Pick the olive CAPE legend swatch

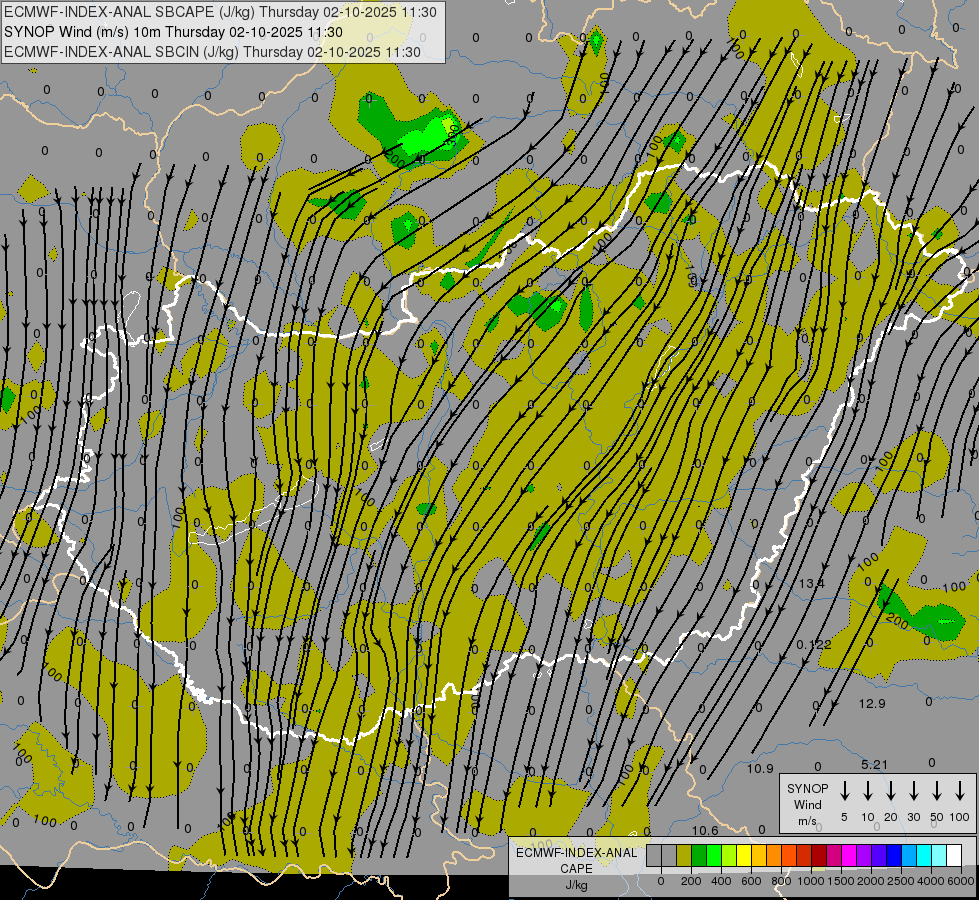(x=684, y=855)
